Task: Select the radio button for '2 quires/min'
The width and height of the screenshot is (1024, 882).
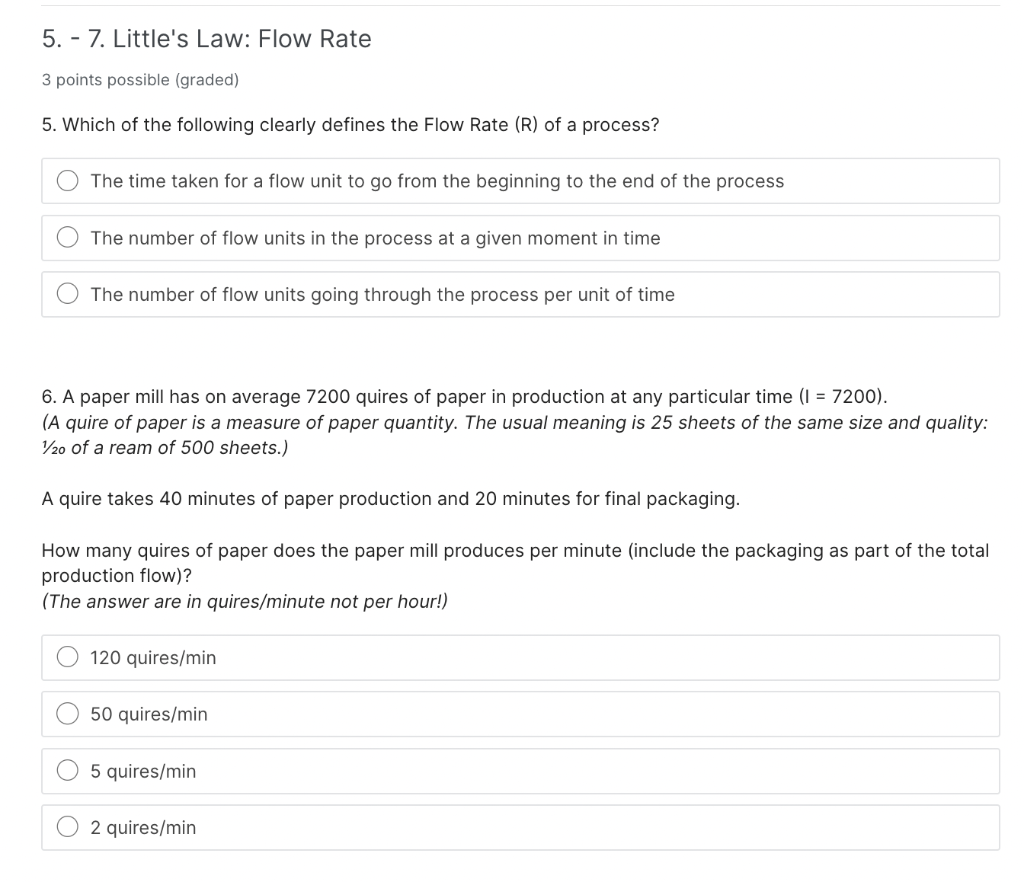Action: tap(67, 827)
